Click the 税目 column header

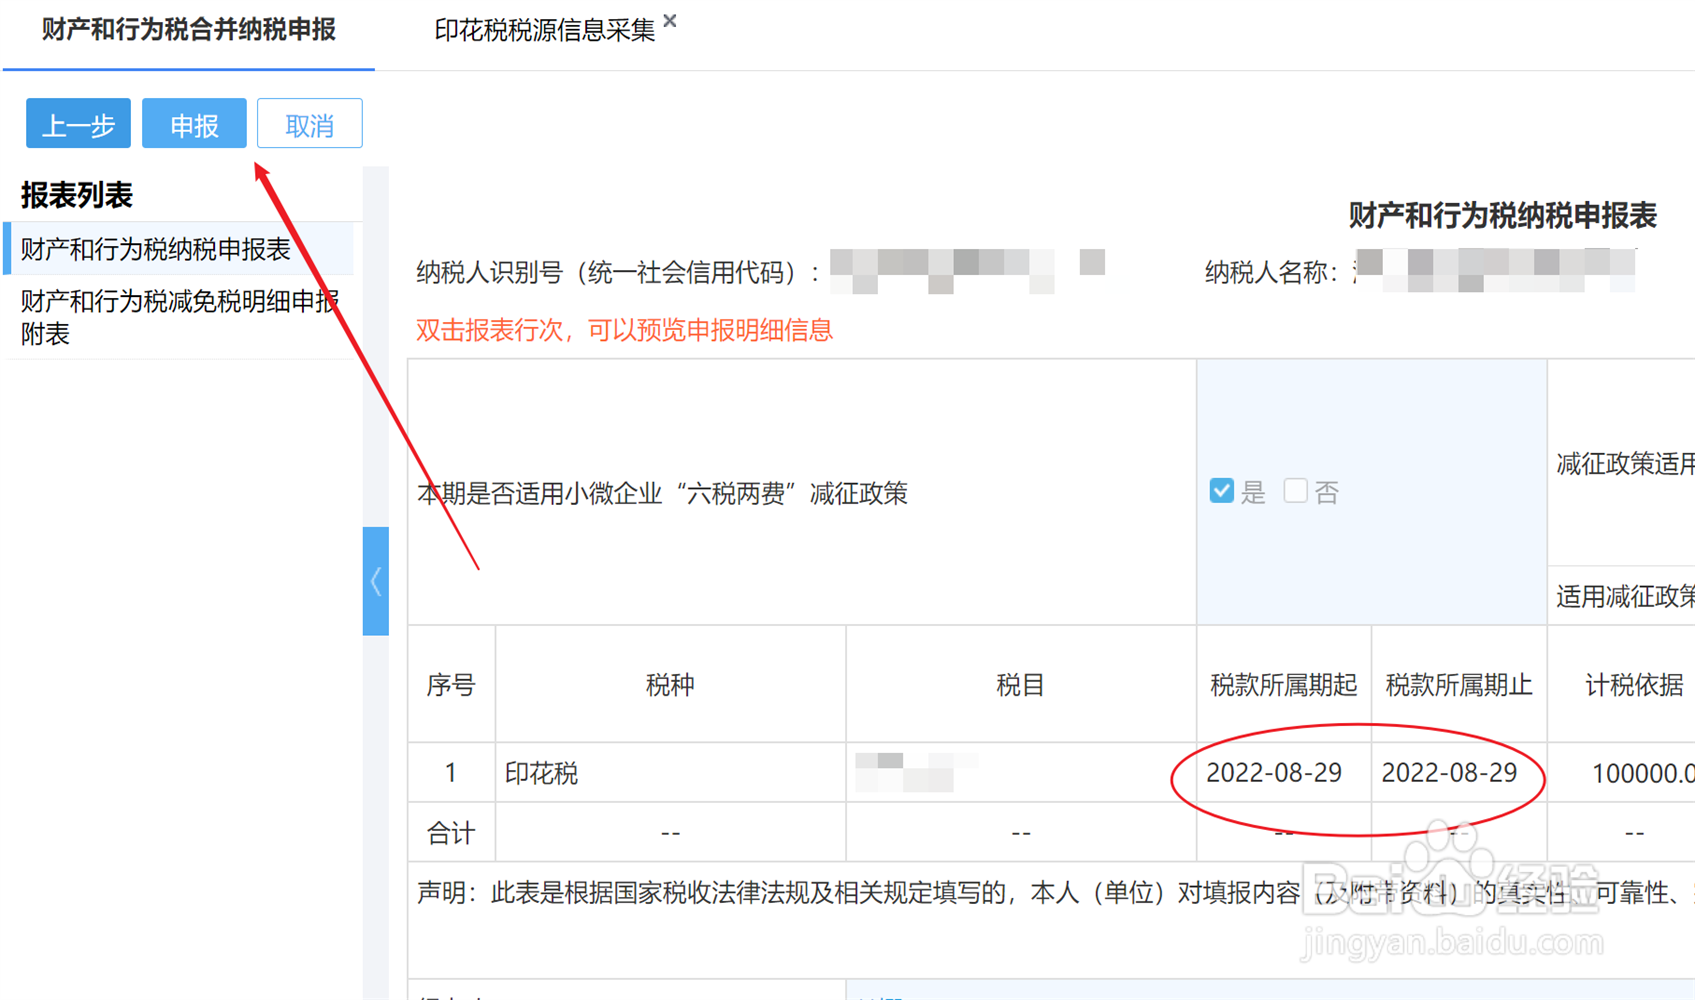coord(1019,684)
